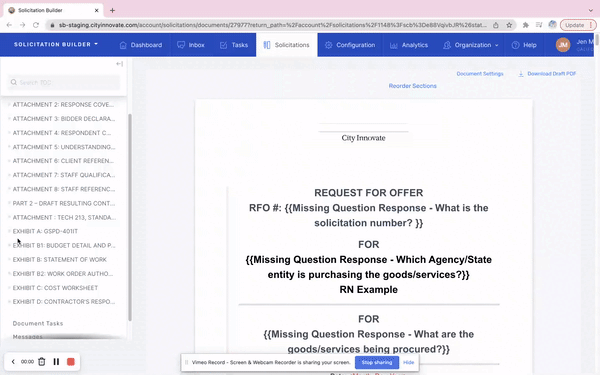Pause the Vimeo screen recording
This screenshot has width=600, height=375.
[x=56, y=362]
